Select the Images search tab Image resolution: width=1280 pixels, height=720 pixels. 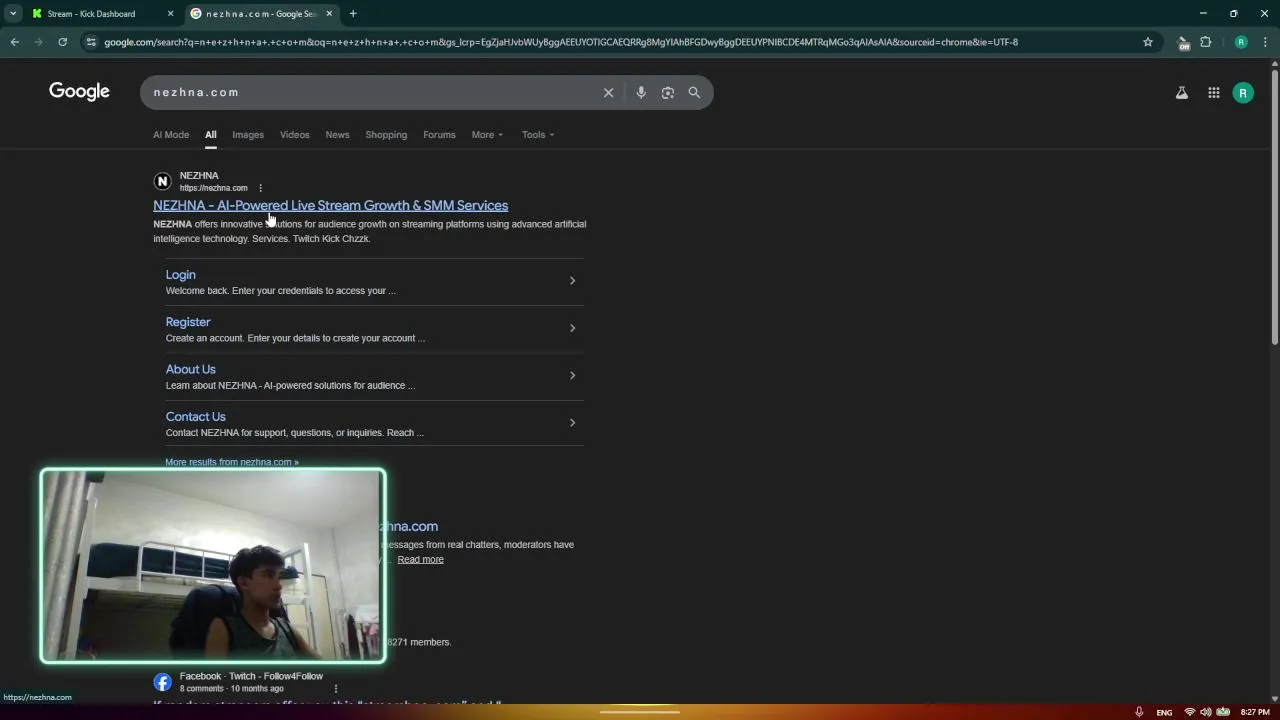248,135
